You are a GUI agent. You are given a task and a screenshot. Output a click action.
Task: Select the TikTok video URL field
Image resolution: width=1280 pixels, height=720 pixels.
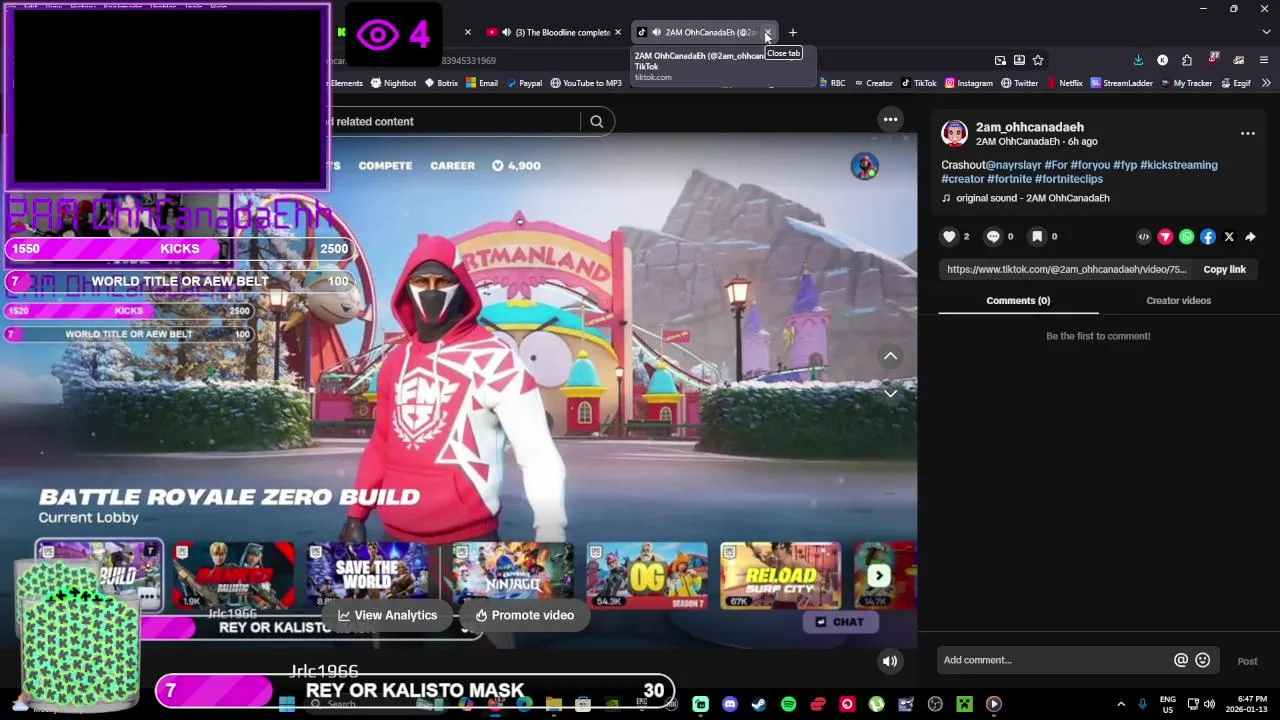1066,269
